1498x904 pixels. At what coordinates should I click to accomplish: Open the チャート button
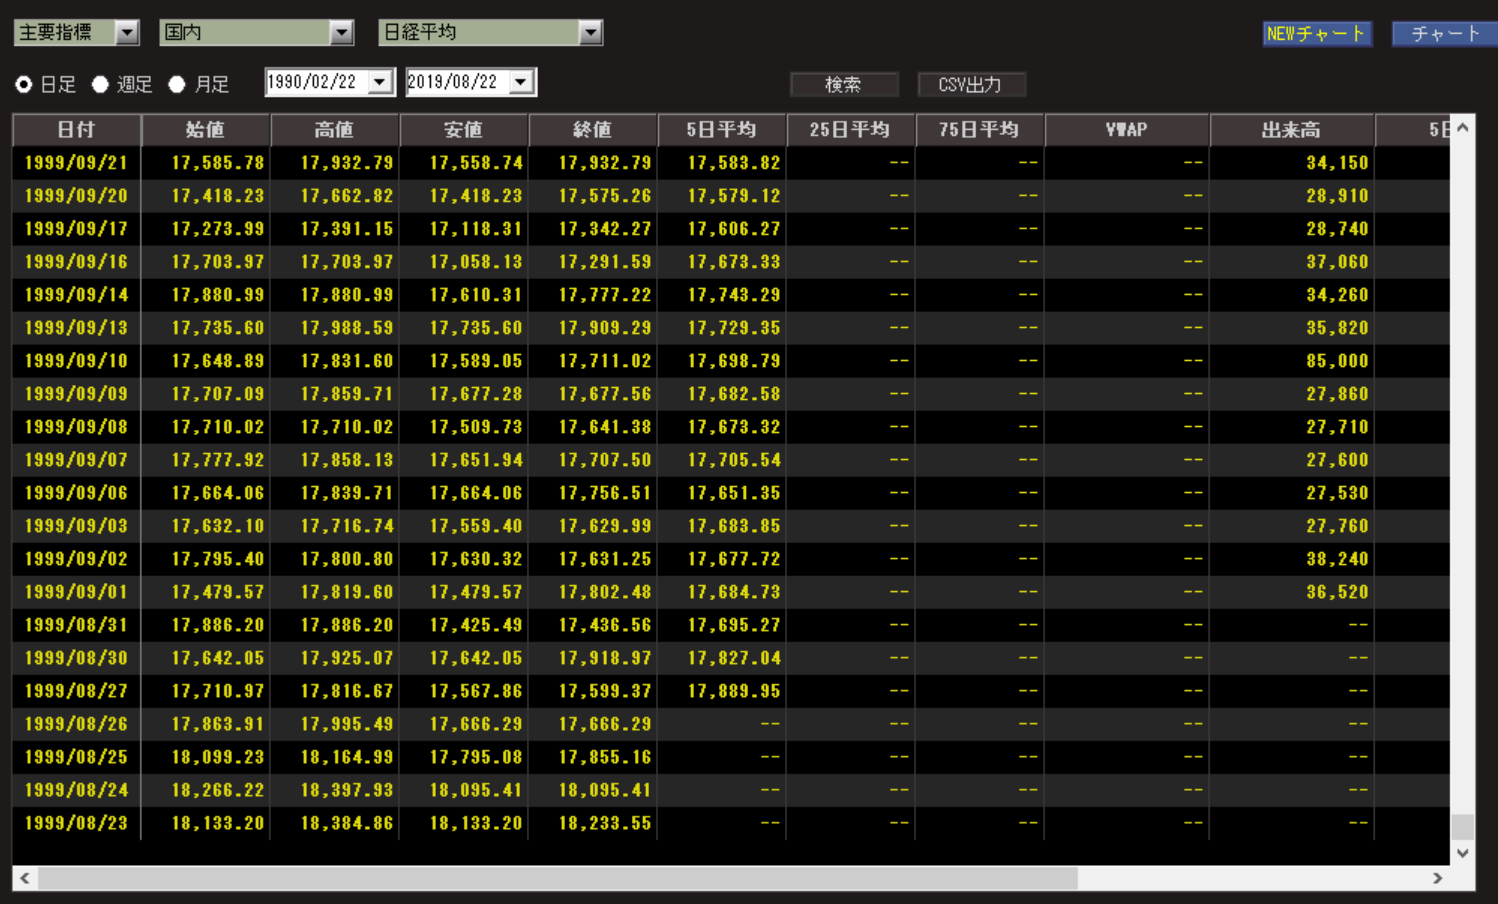(1444, 33)
